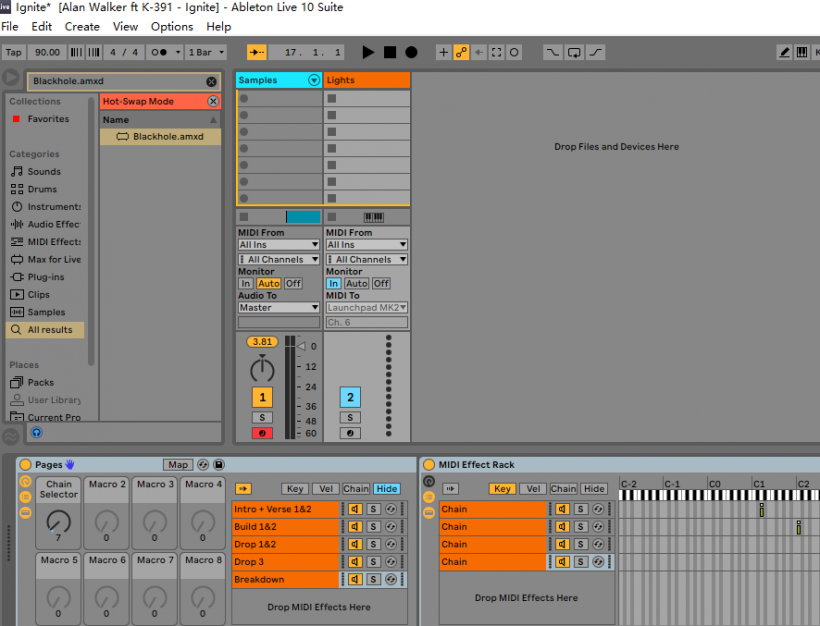Image resolution: width=820 pixels, height=626 pixels.
Task: Click the tempo field showing 90.00
Action: pyautogui.click(x=47, y=52)
